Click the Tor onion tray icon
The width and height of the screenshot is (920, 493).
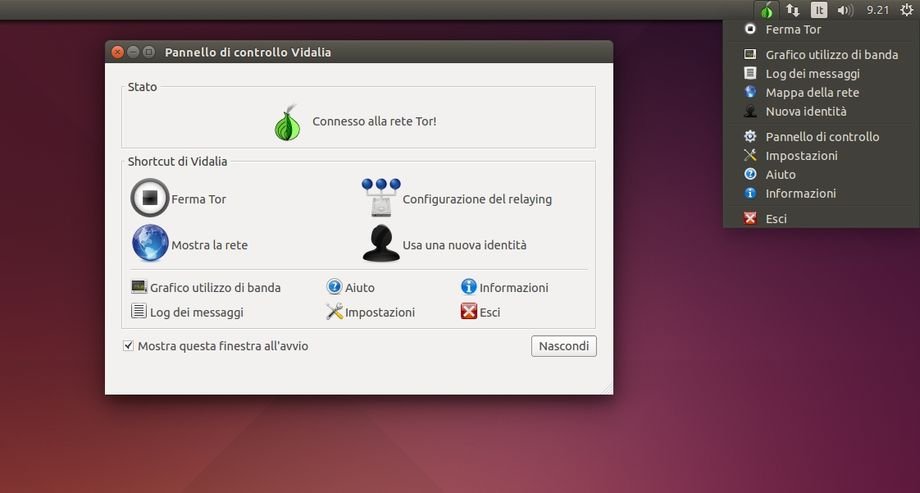point(765,10)
